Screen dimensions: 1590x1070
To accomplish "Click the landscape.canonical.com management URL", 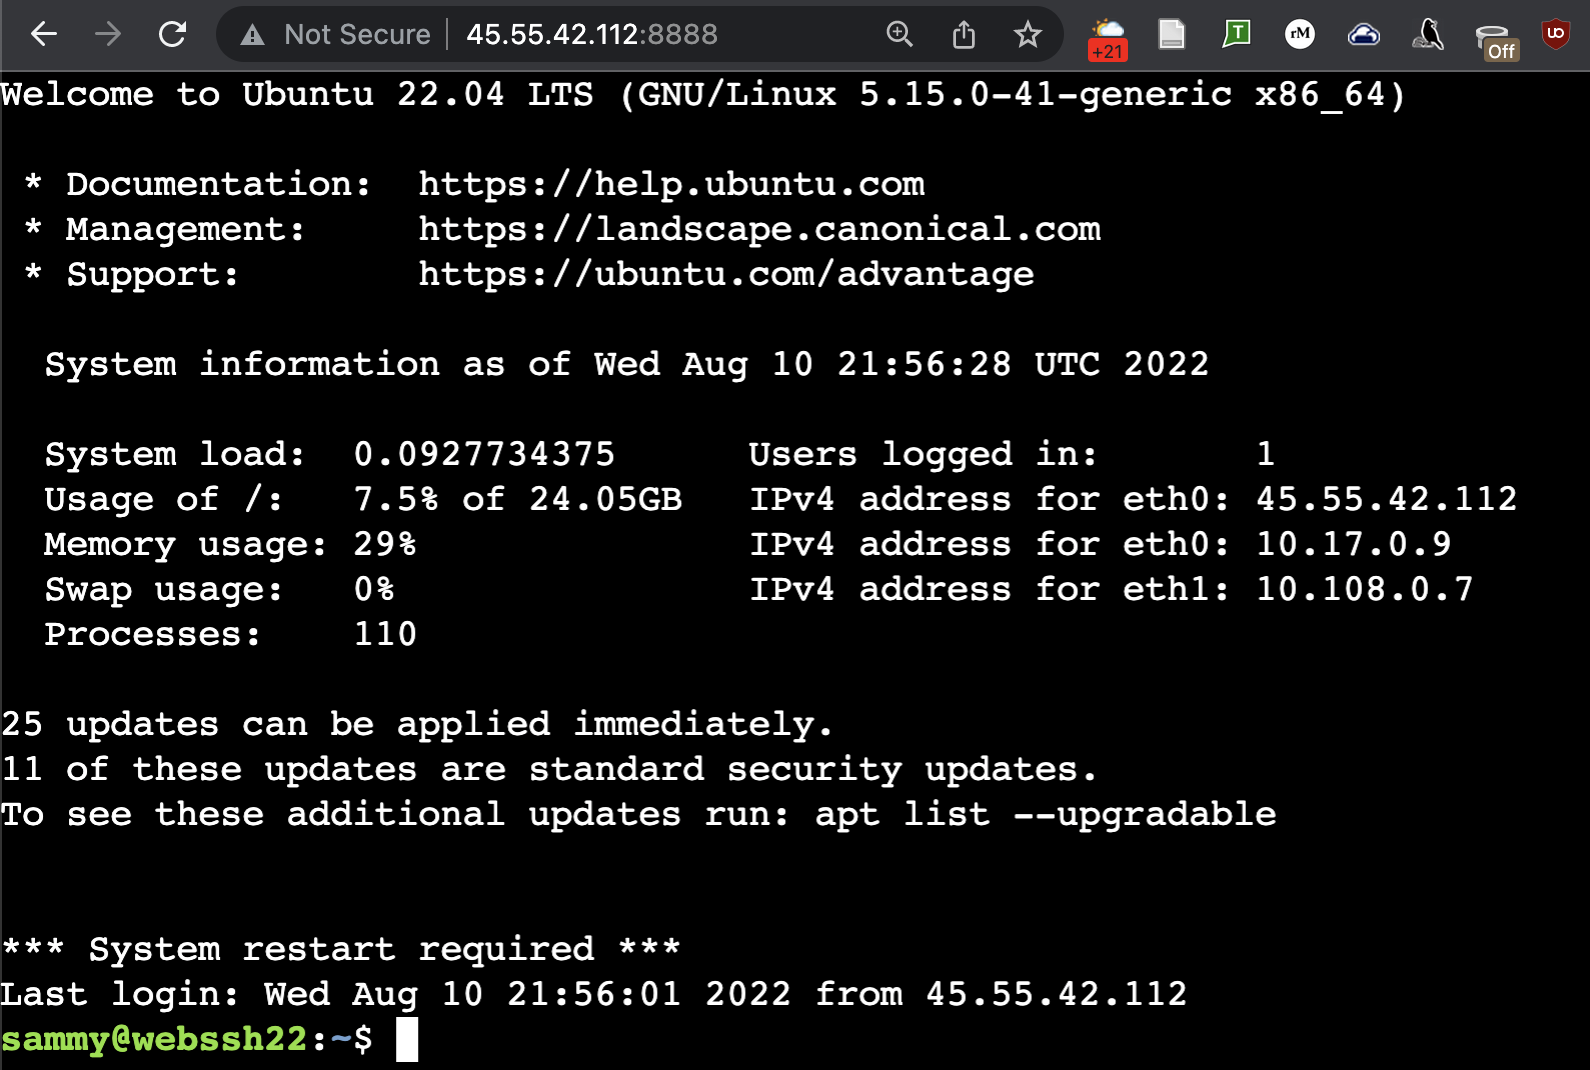I will tap(759, 229).
